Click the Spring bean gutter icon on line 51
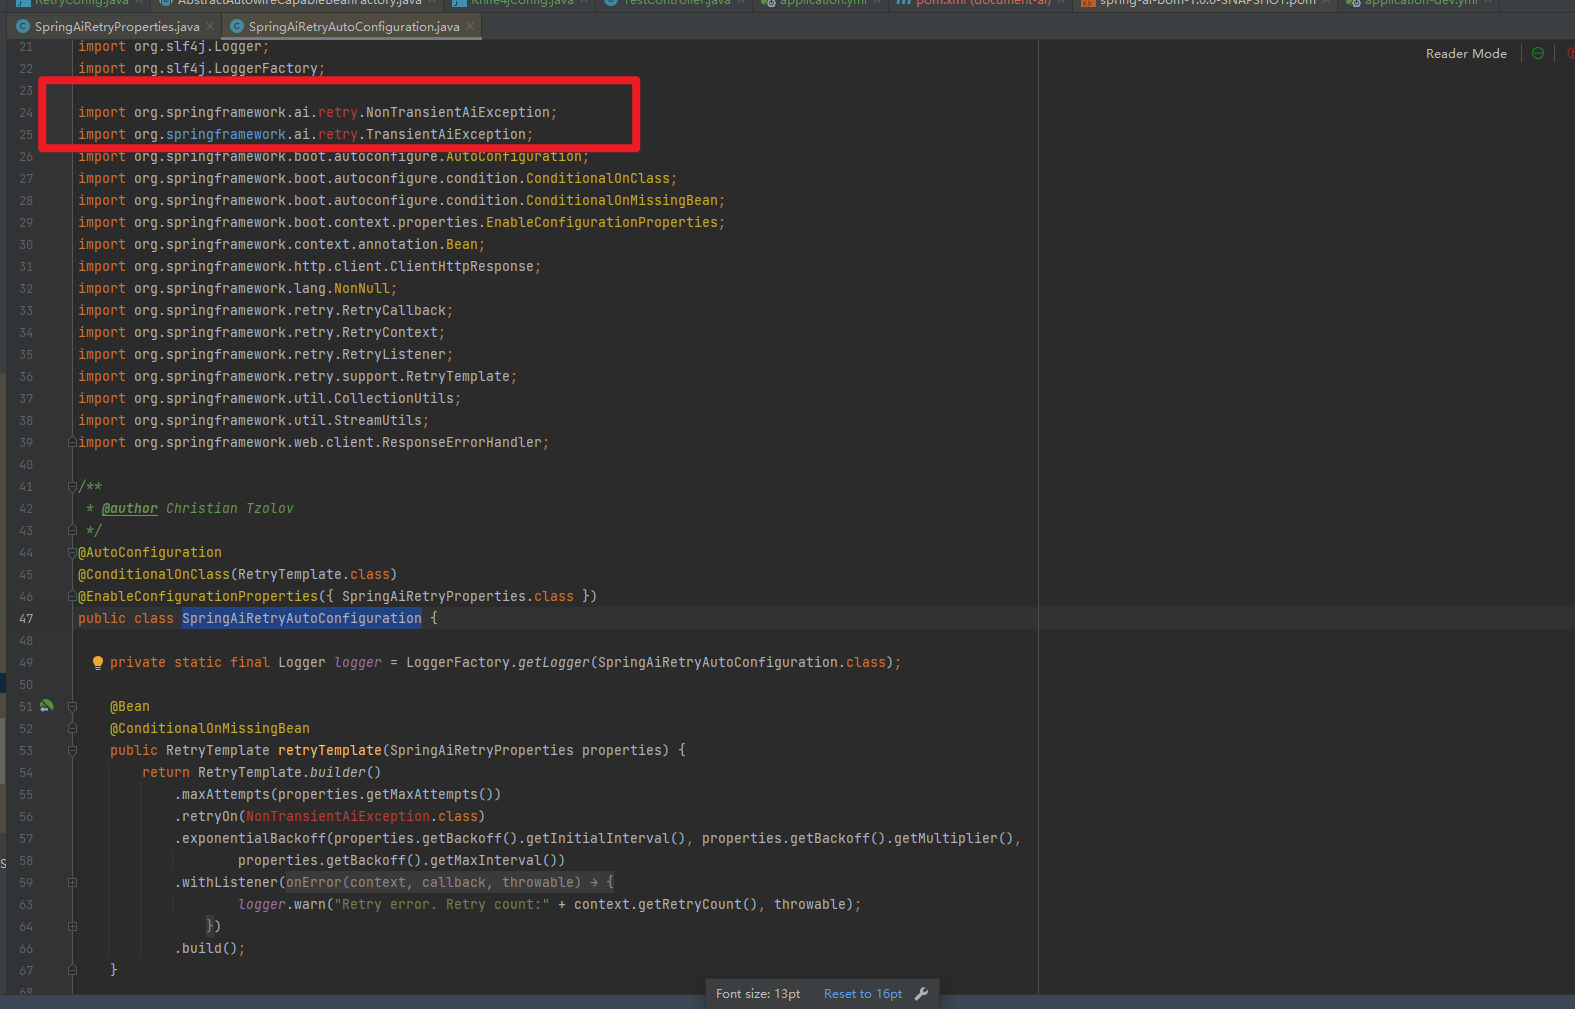The height and width of the screenshot is (1009, 1575). point(47,706)
